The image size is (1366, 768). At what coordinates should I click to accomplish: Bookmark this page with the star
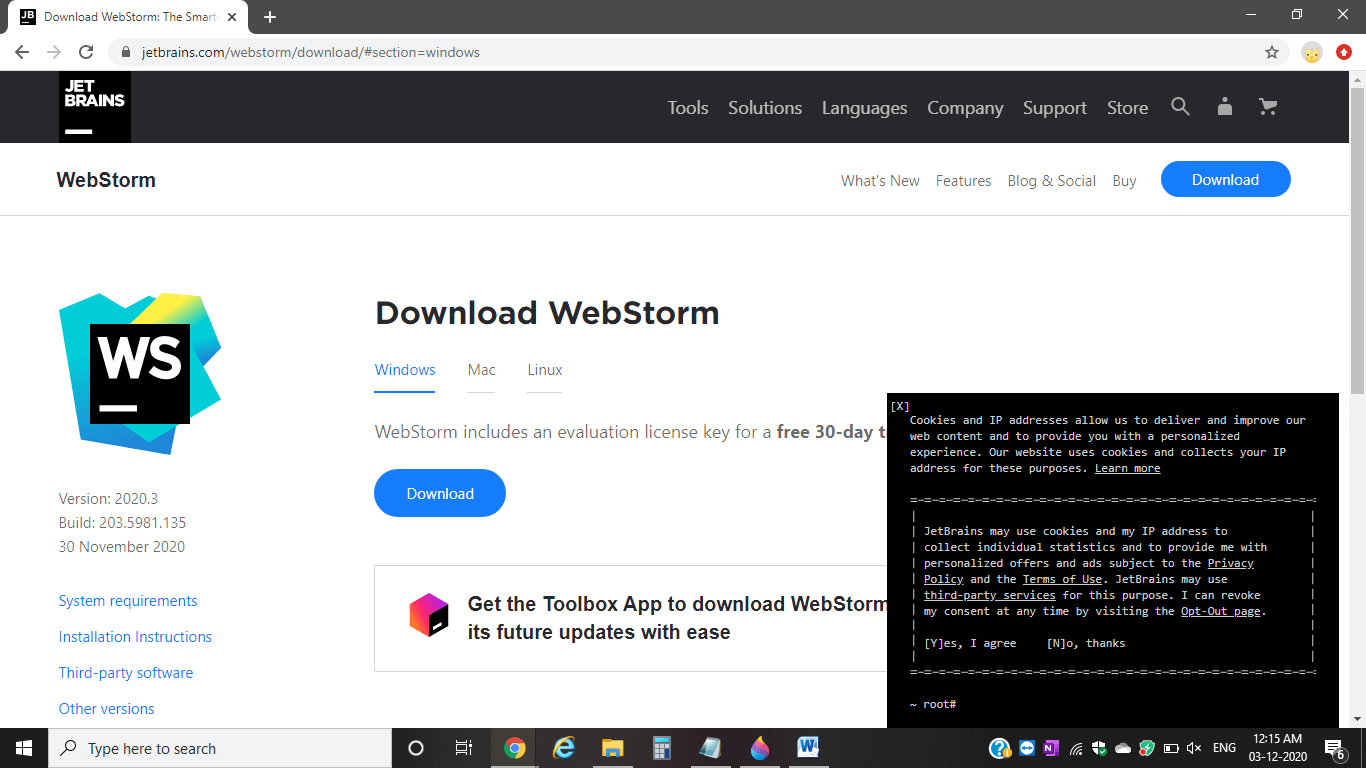[1272, 52]
